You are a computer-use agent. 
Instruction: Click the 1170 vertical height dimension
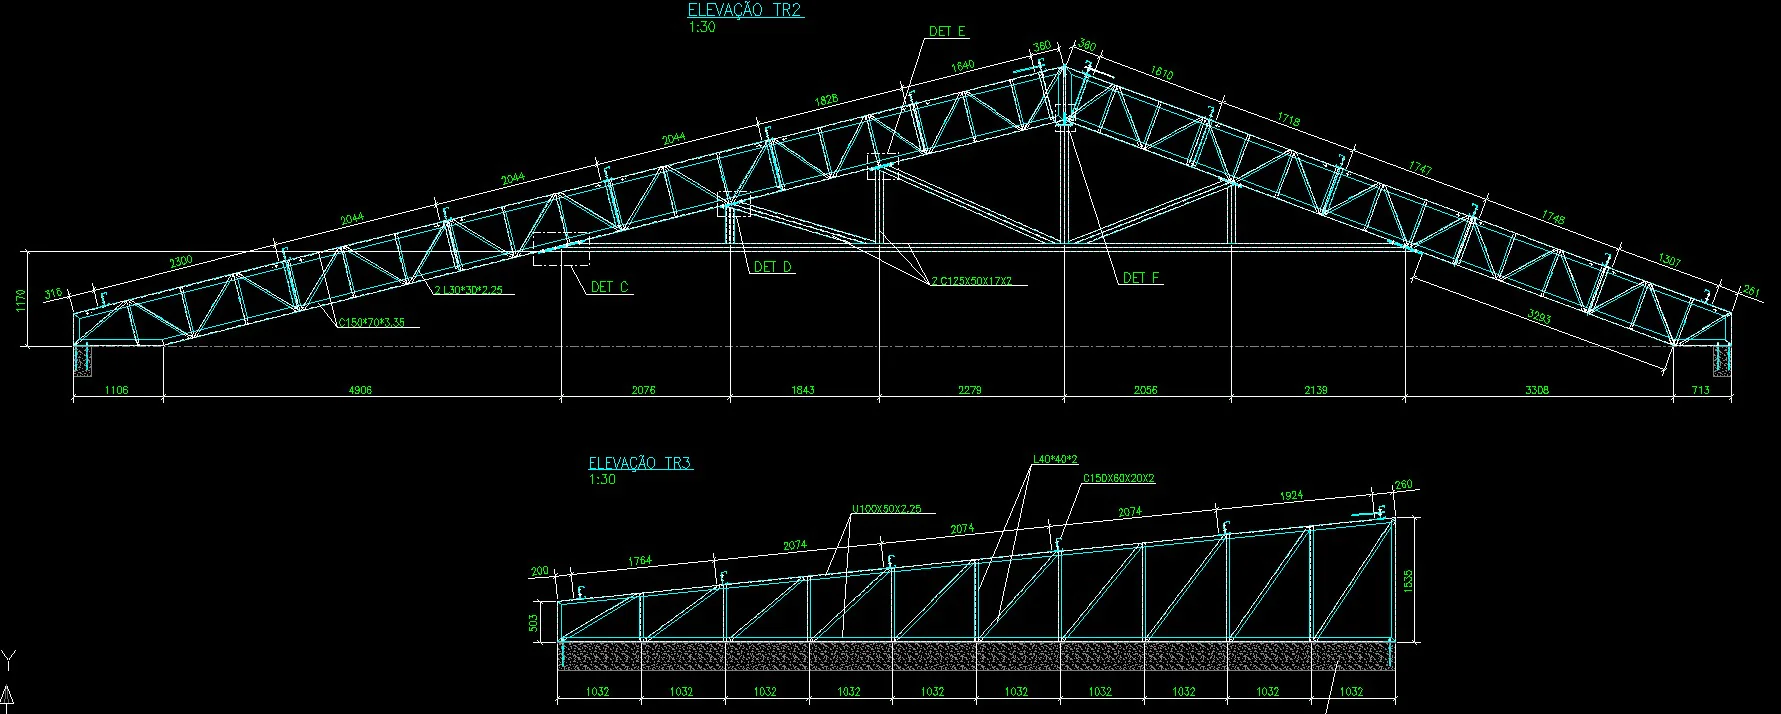coord(21,300)
